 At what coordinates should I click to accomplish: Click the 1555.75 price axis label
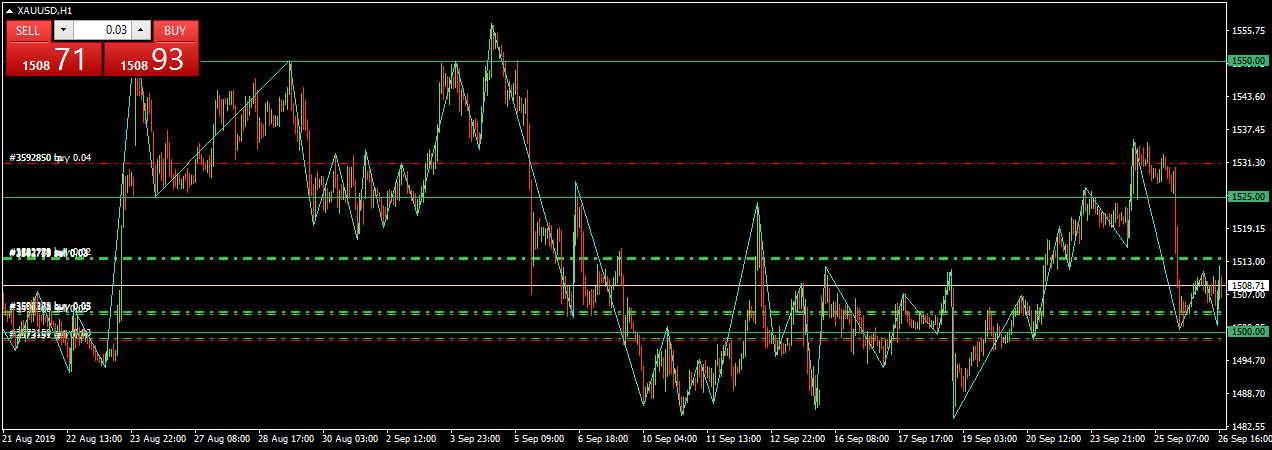tap(1249, 31)
